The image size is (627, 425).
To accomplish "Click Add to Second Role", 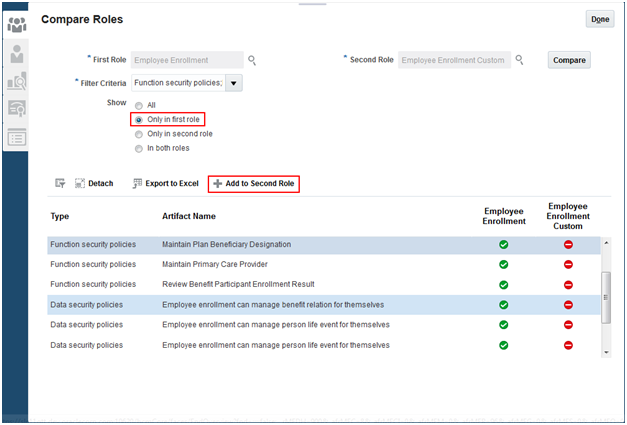I will point(254,184).
